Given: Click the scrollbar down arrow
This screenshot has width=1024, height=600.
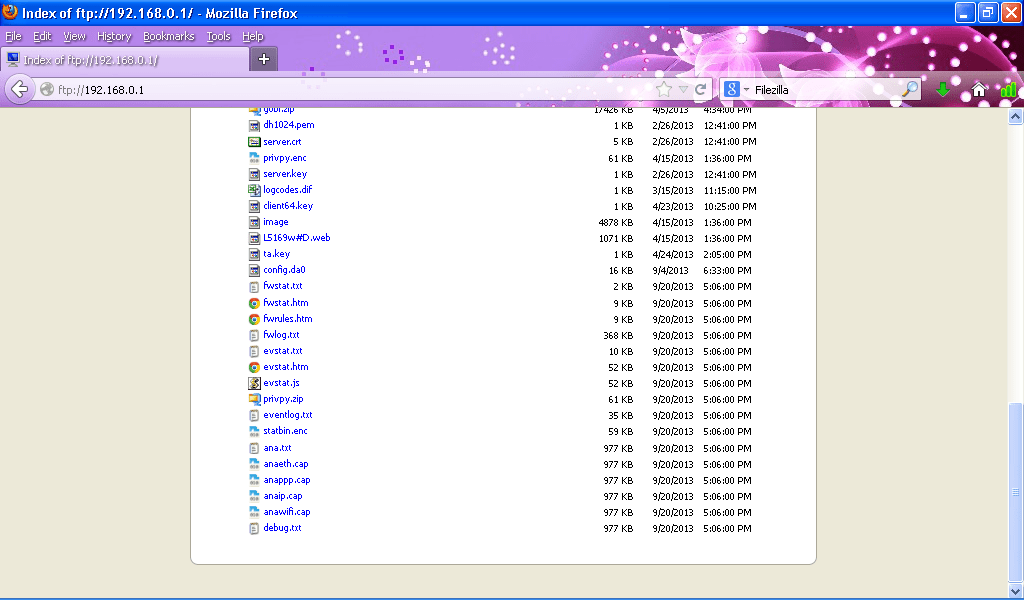Looking at the screenshot, I should (1016, 589).
